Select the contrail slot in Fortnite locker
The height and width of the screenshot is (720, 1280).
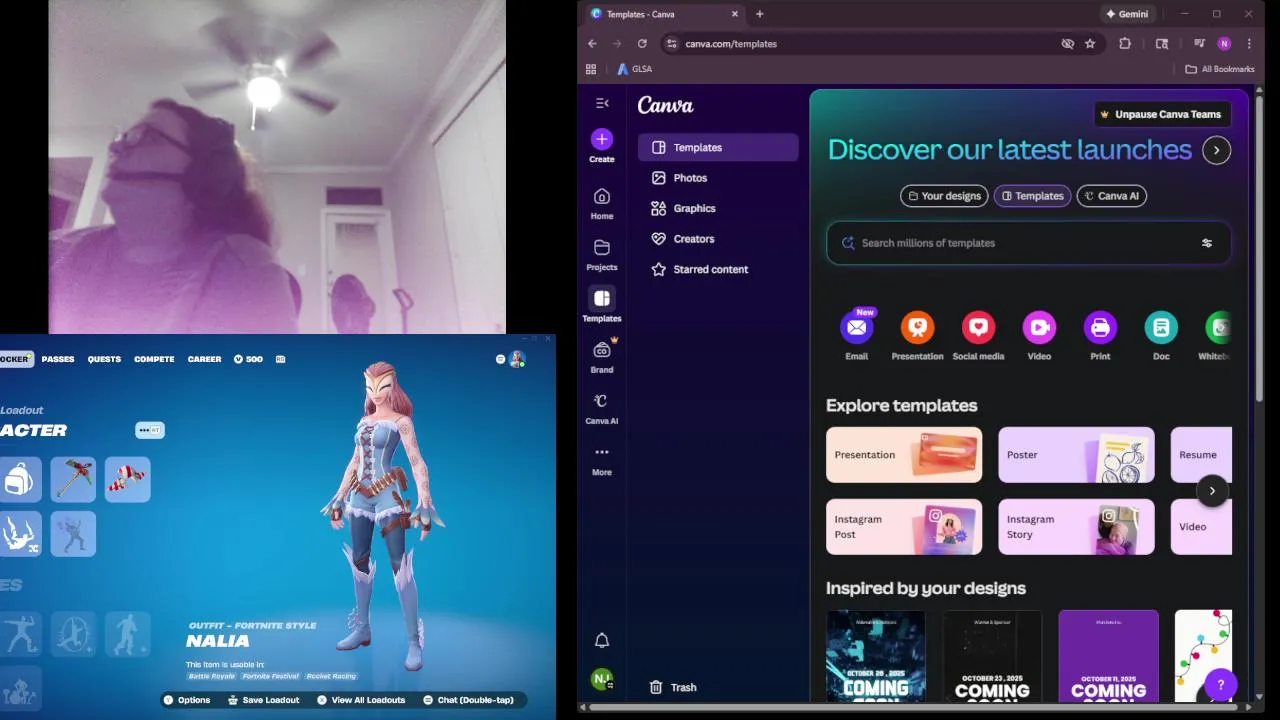[20, 533]
